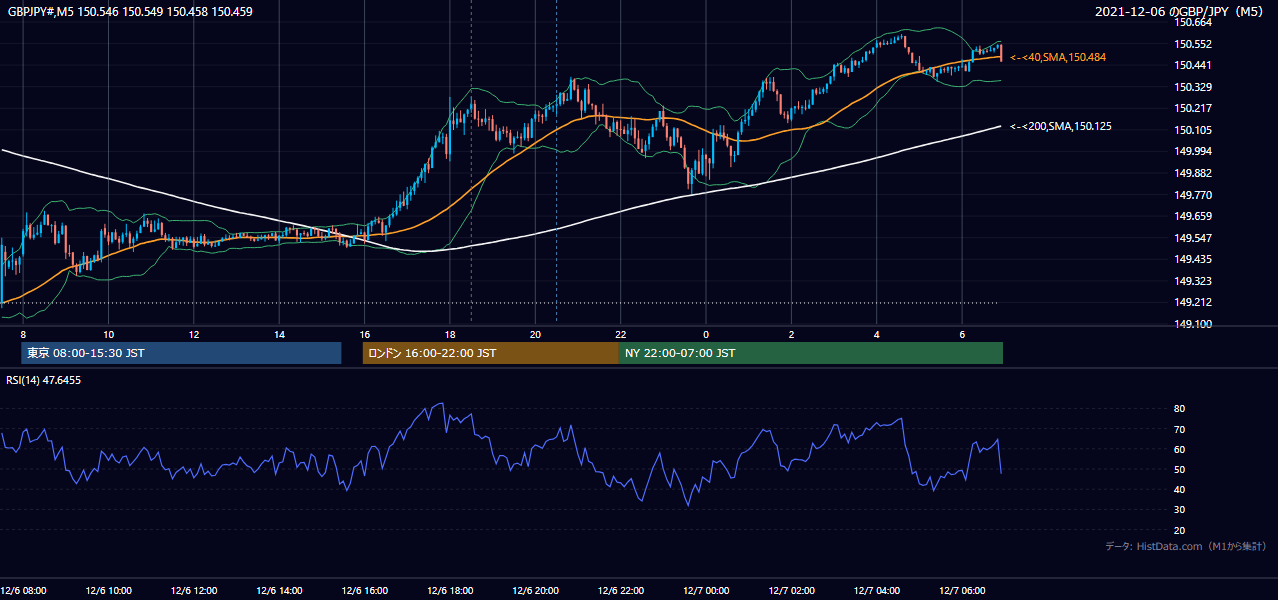Screen dimensions: 1278x600
Task: Click RSI scale value 50
Action: coord(1179,469)
